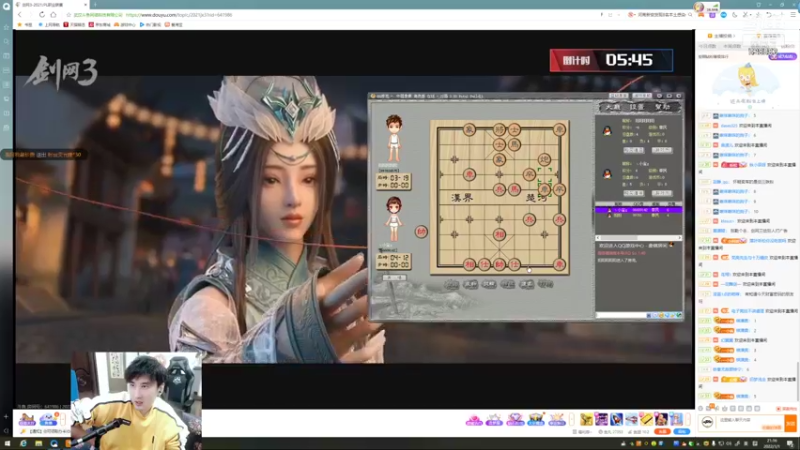The height and width of the screenshot is (450, 800).
Task: Open a new browser tab with plus
Action: pos(95,5)
